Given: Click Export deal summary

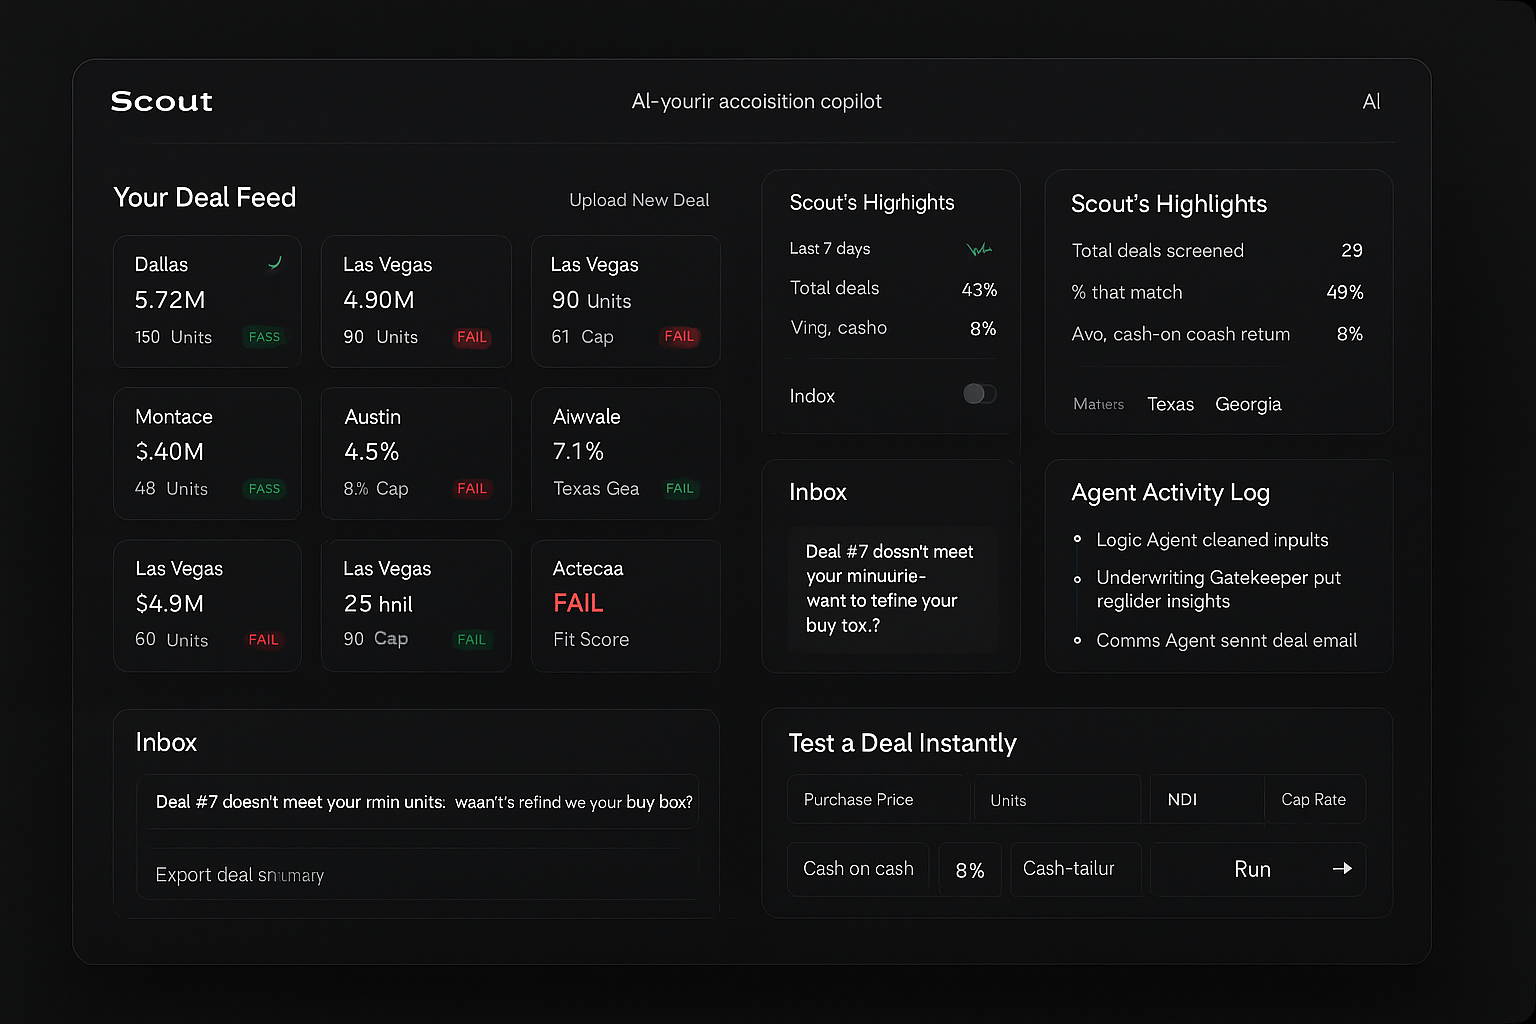Looking at the screenshot, I should (x=240, y=875).
